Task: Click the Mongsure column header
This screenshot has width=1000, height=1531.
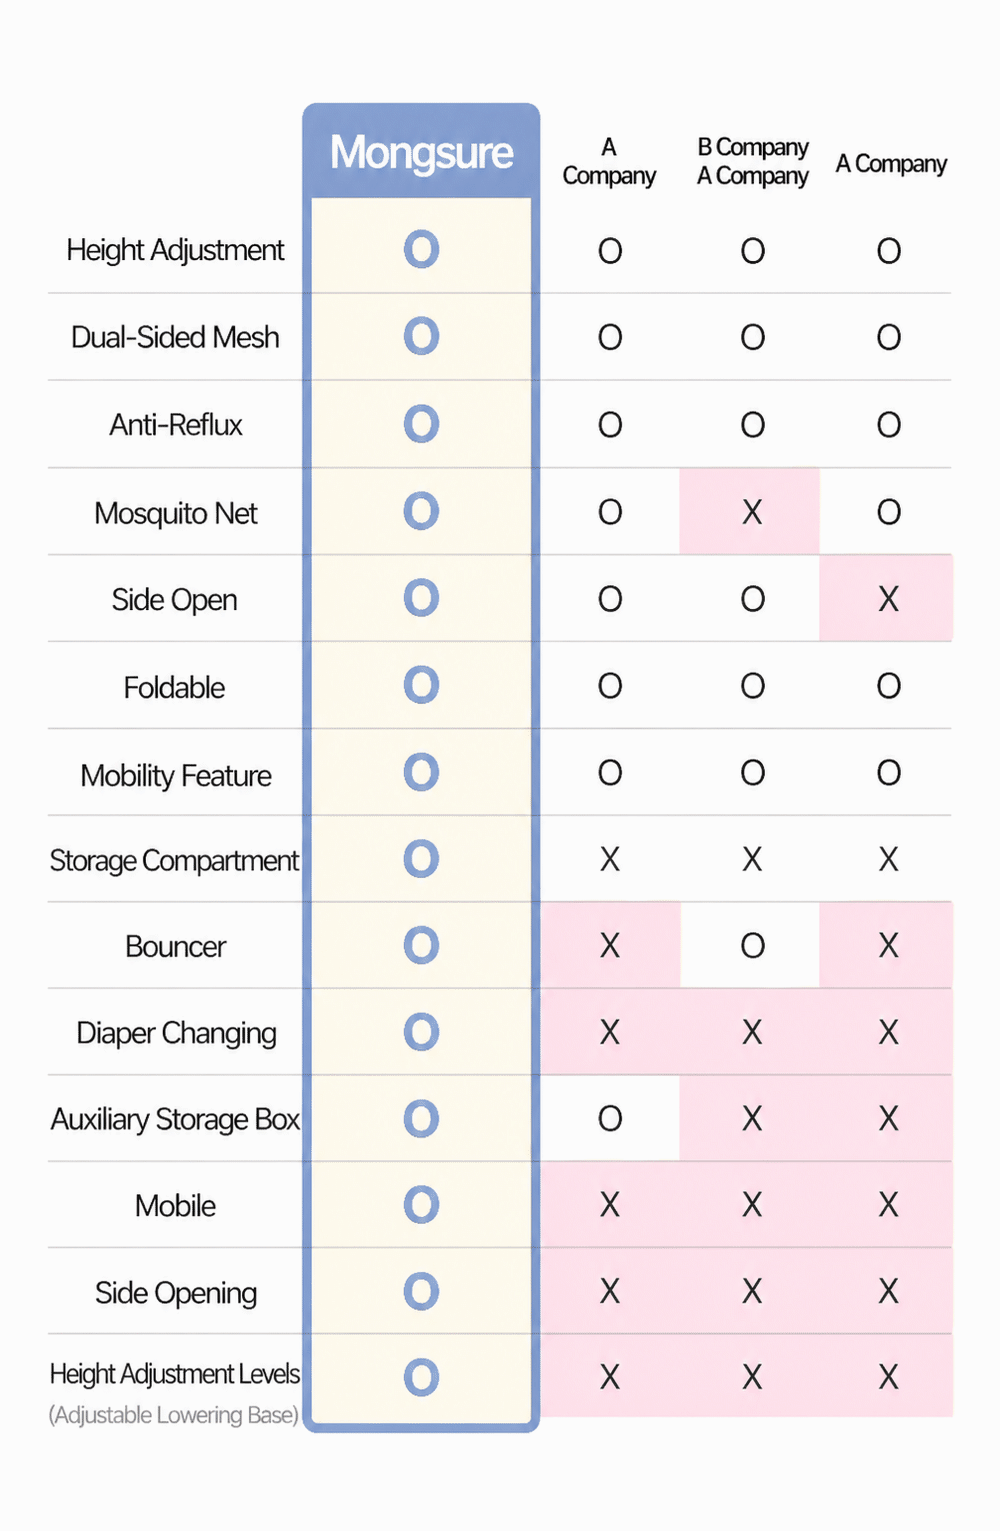Action: click(421, 153)
